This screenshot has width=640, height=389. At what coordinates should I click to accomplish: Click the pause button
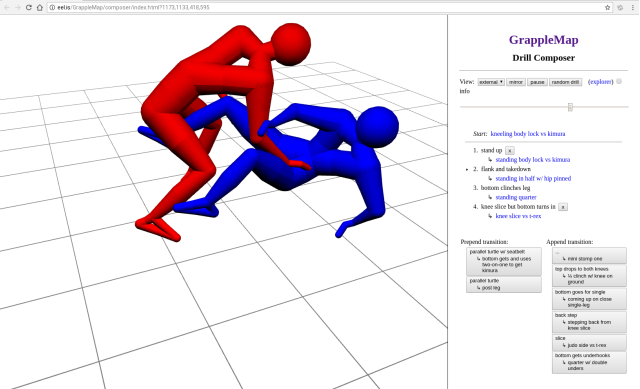click(537, 82)
